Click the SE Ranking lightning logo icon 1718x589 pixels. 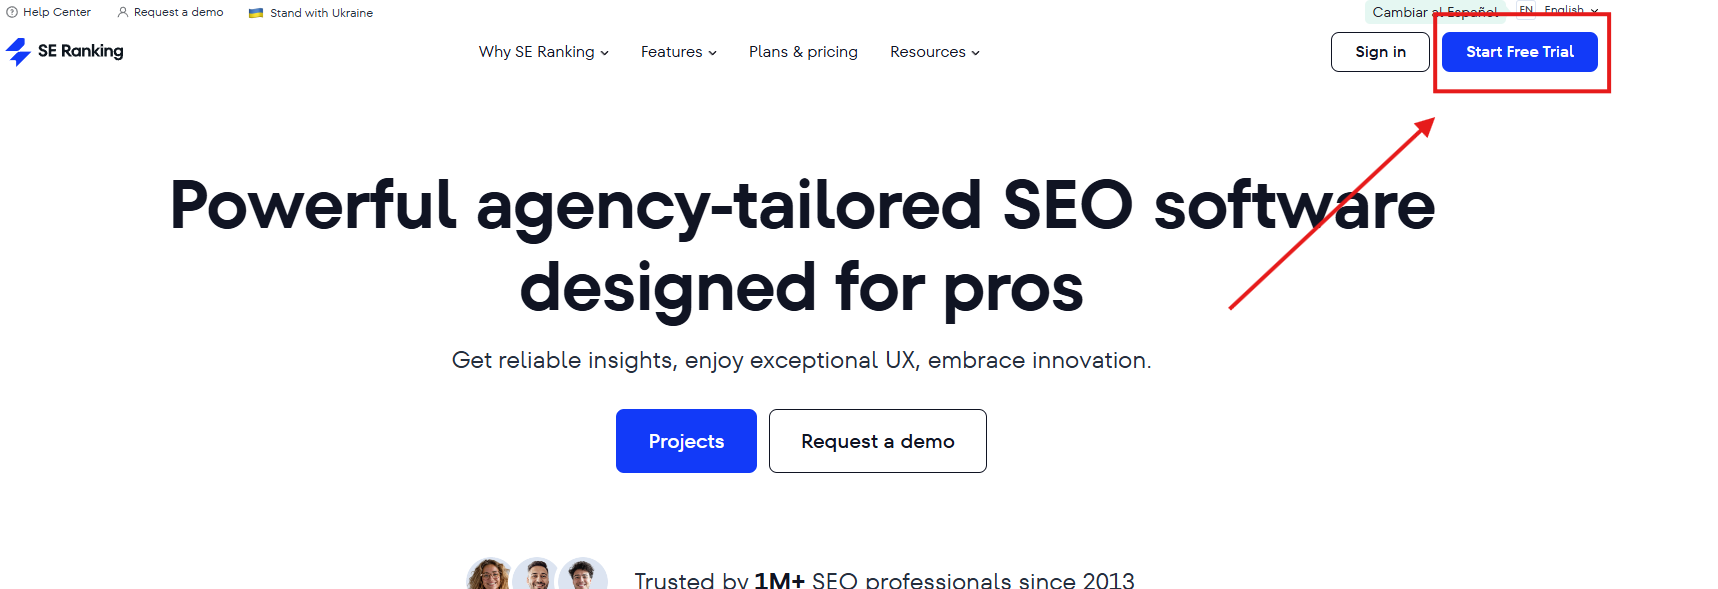pyautogui.click(x=18, y=52)
